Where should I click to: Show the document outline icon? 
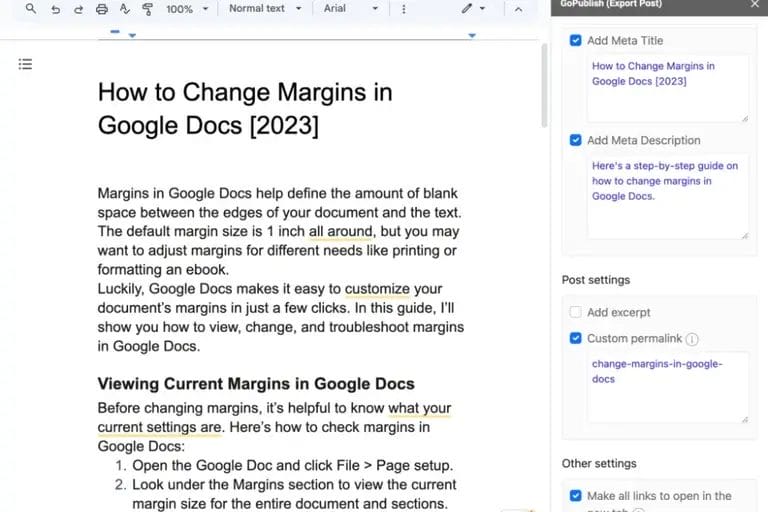pos(25,64)
